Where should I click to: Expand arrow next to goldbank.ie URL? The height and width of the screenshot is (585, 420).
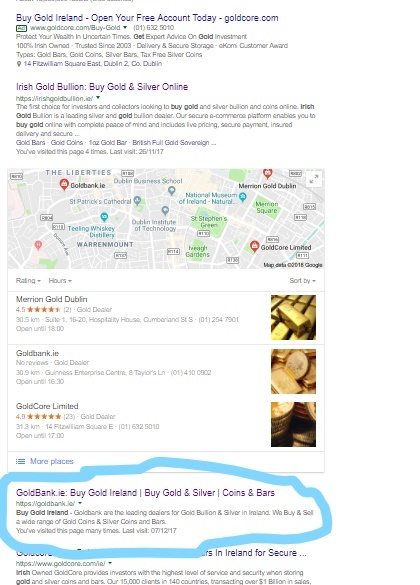pyautogui.click(x=80, y=503)
